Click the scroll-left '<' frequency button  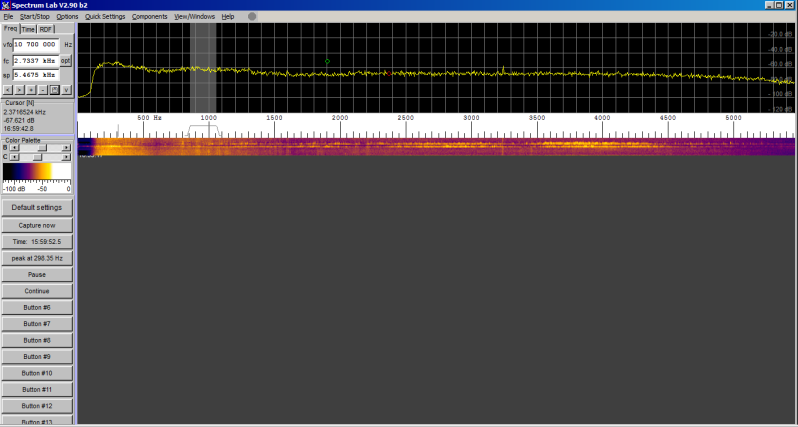click(8, 90)
